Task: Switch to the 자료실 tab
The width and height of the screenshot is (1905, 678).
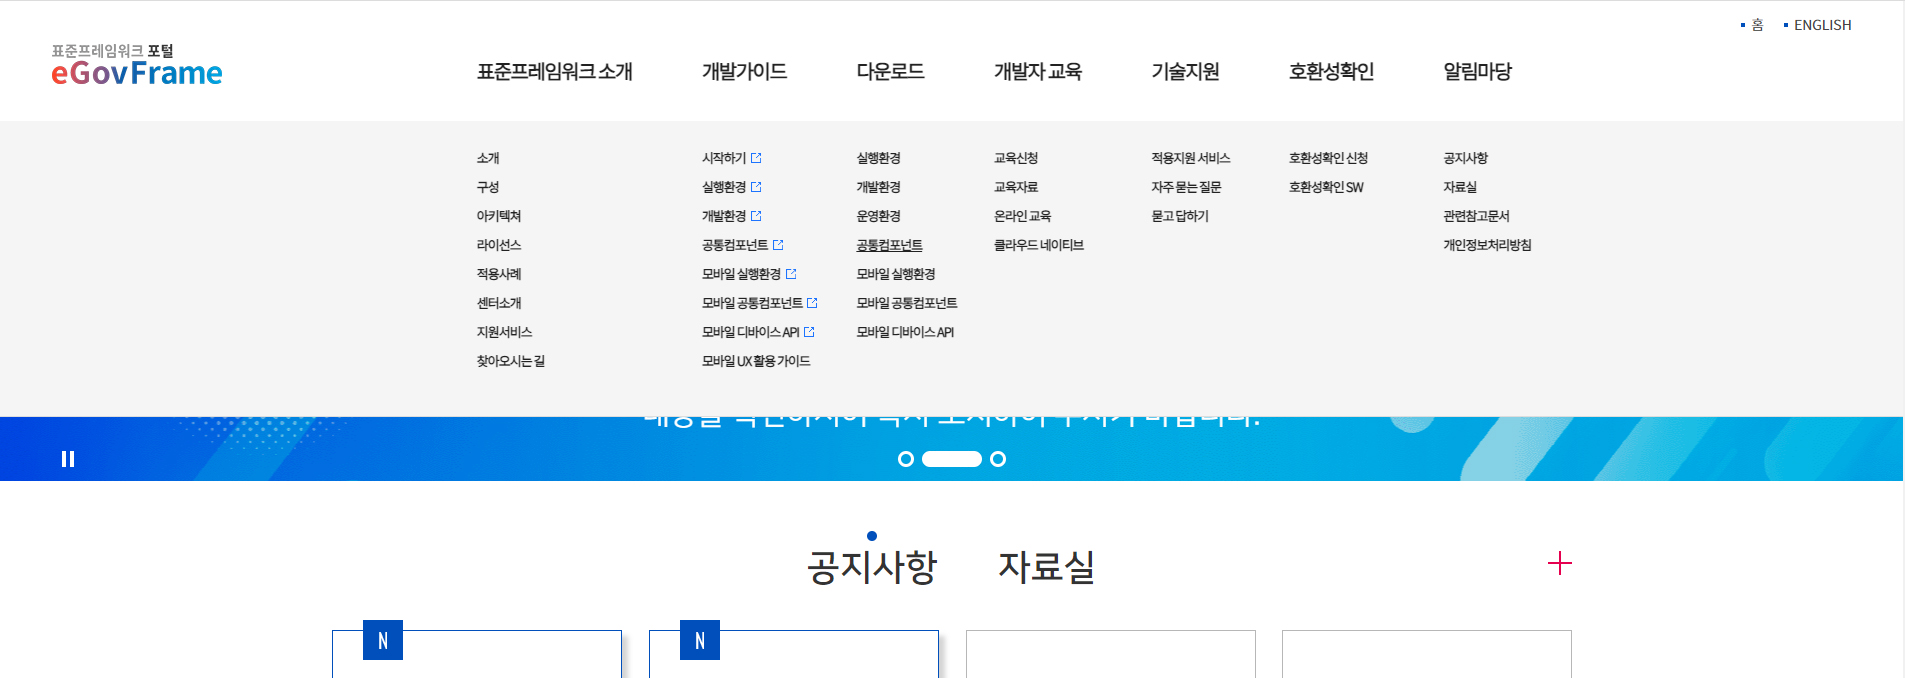Action: tap(1046, 567)
